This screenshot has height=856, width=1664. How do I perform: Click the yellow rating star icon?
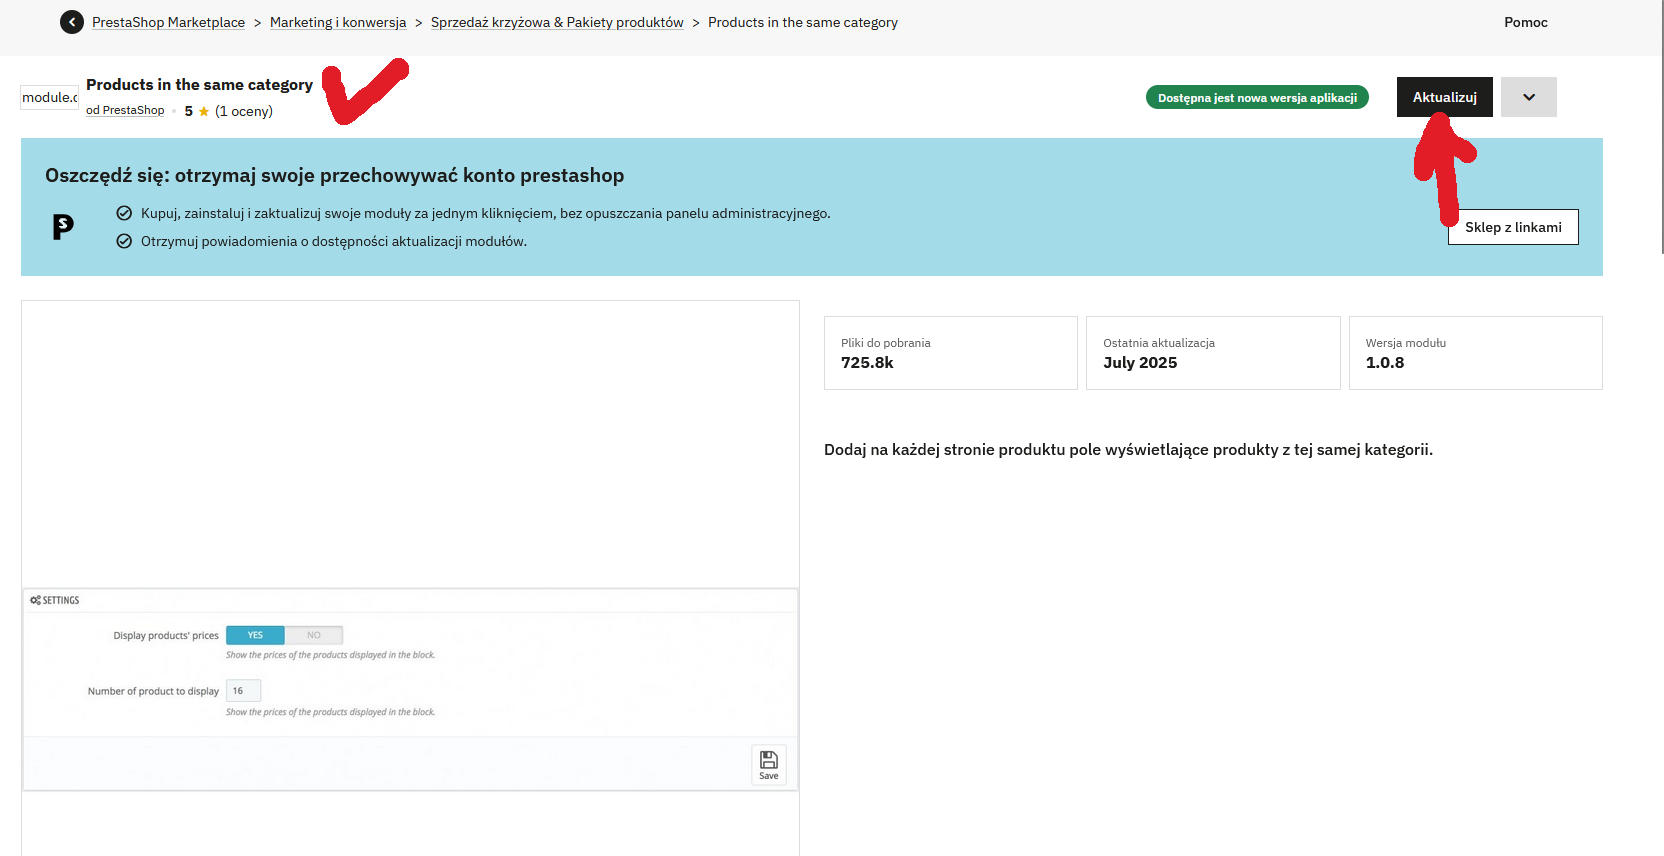pos(204,111)
